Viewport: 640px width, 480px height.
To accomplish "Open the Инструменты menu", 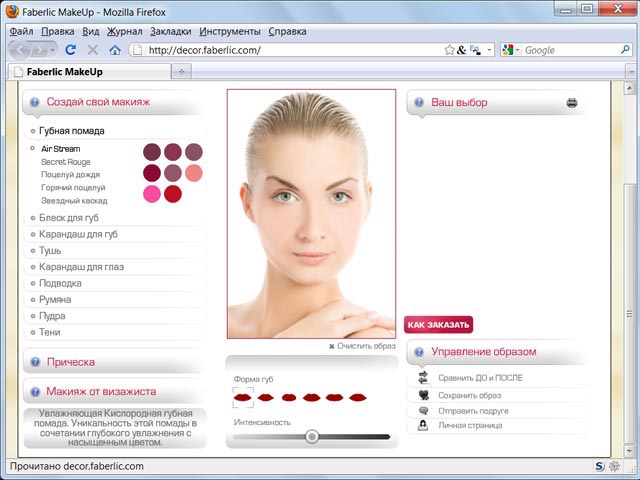I will [x=230, y=31].
